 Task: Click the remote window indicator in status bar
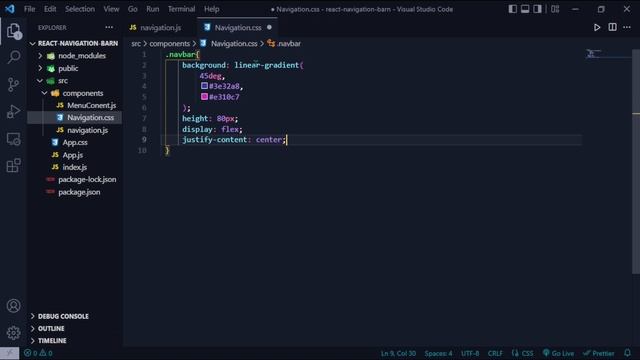point(9,353)
